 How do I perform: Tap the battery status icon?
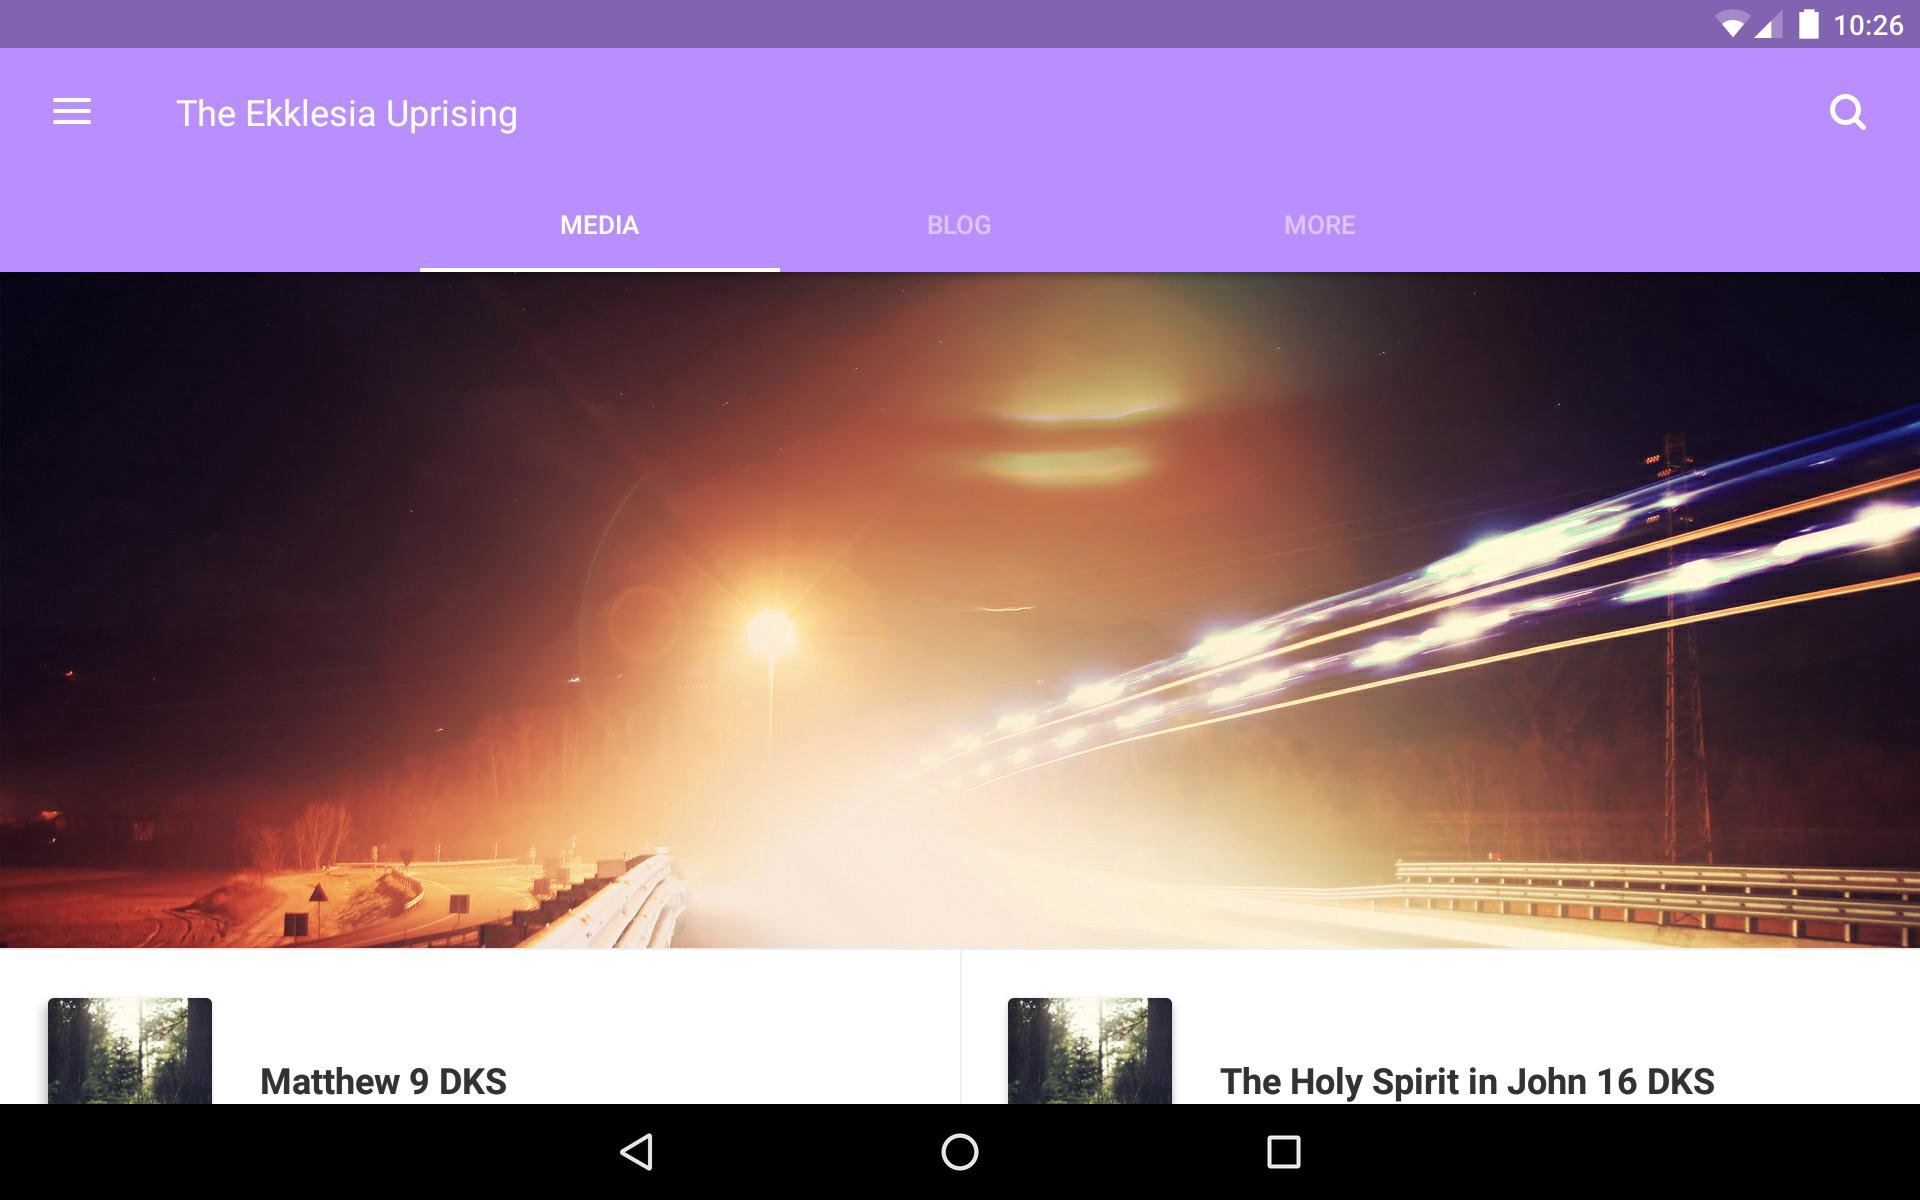tap(1808, 24)
